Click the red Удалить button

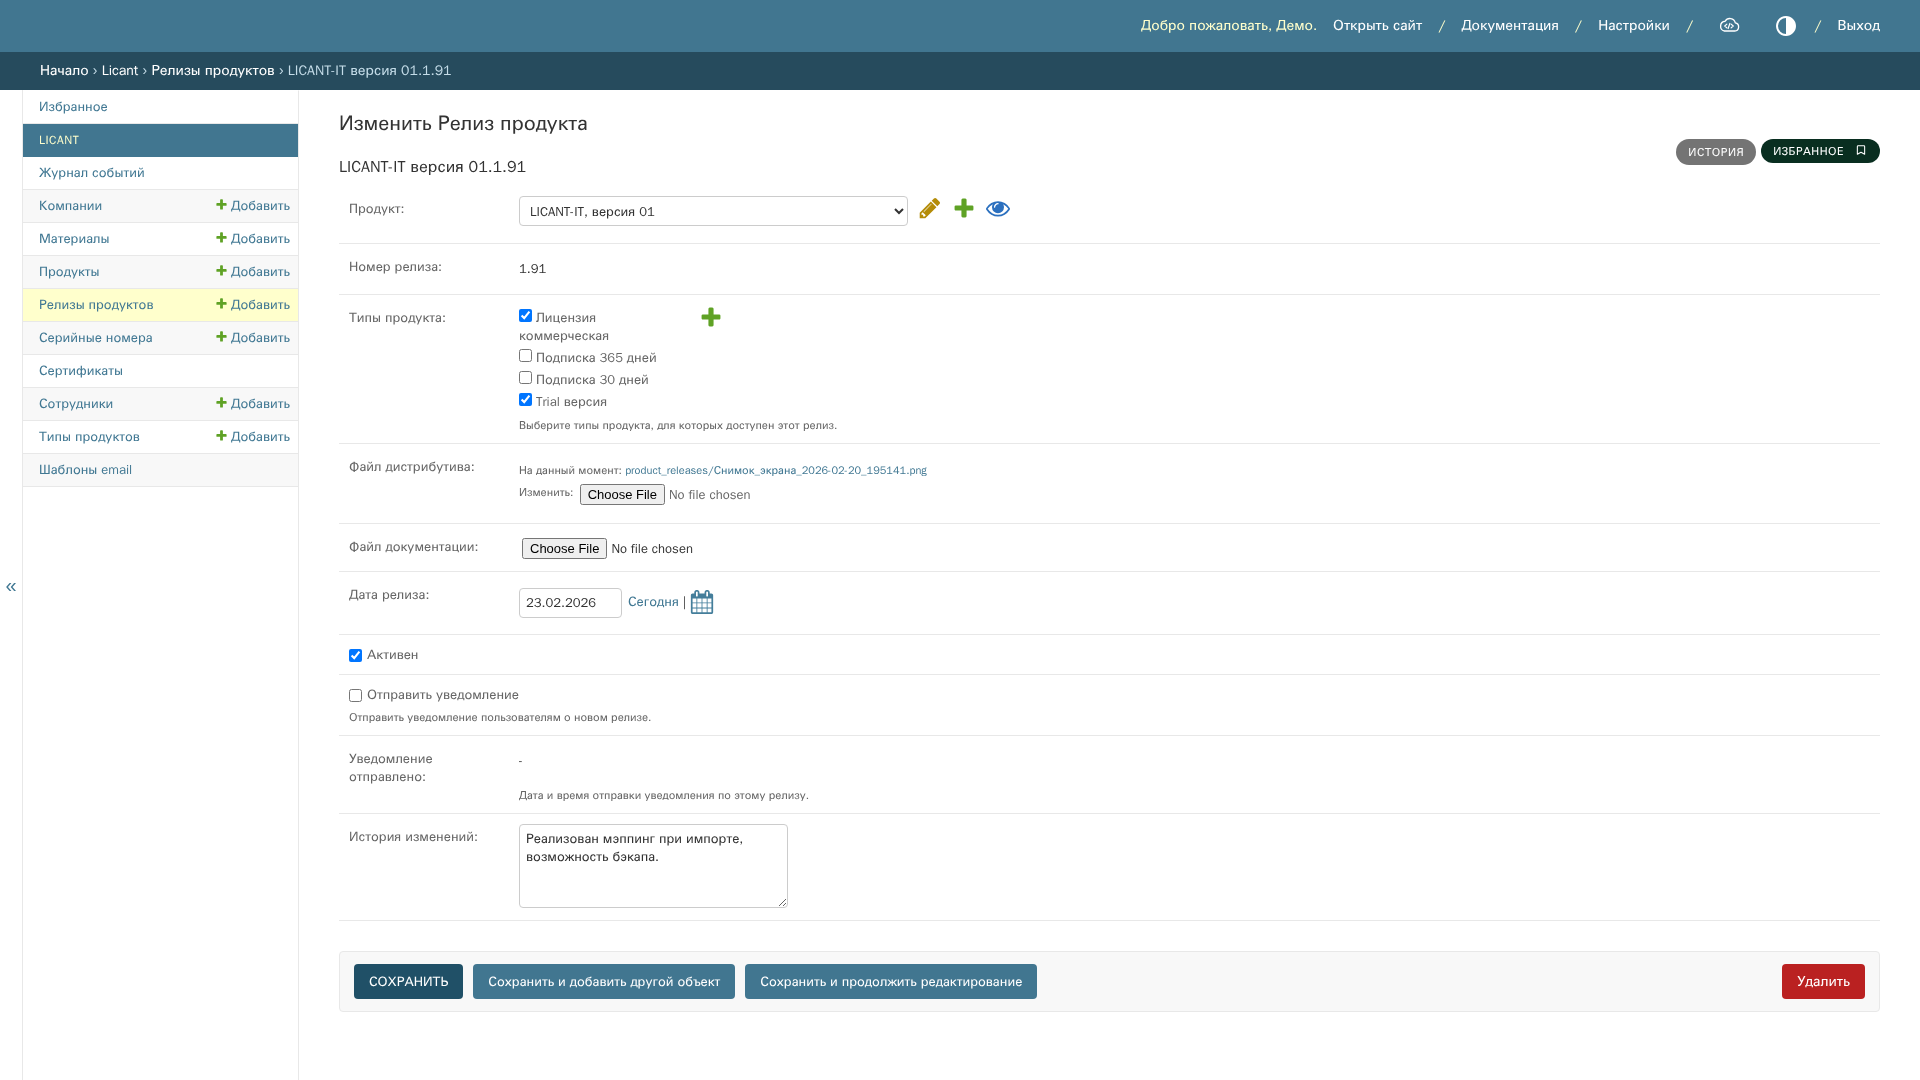pyautogui.click(x=1823, y=981)
